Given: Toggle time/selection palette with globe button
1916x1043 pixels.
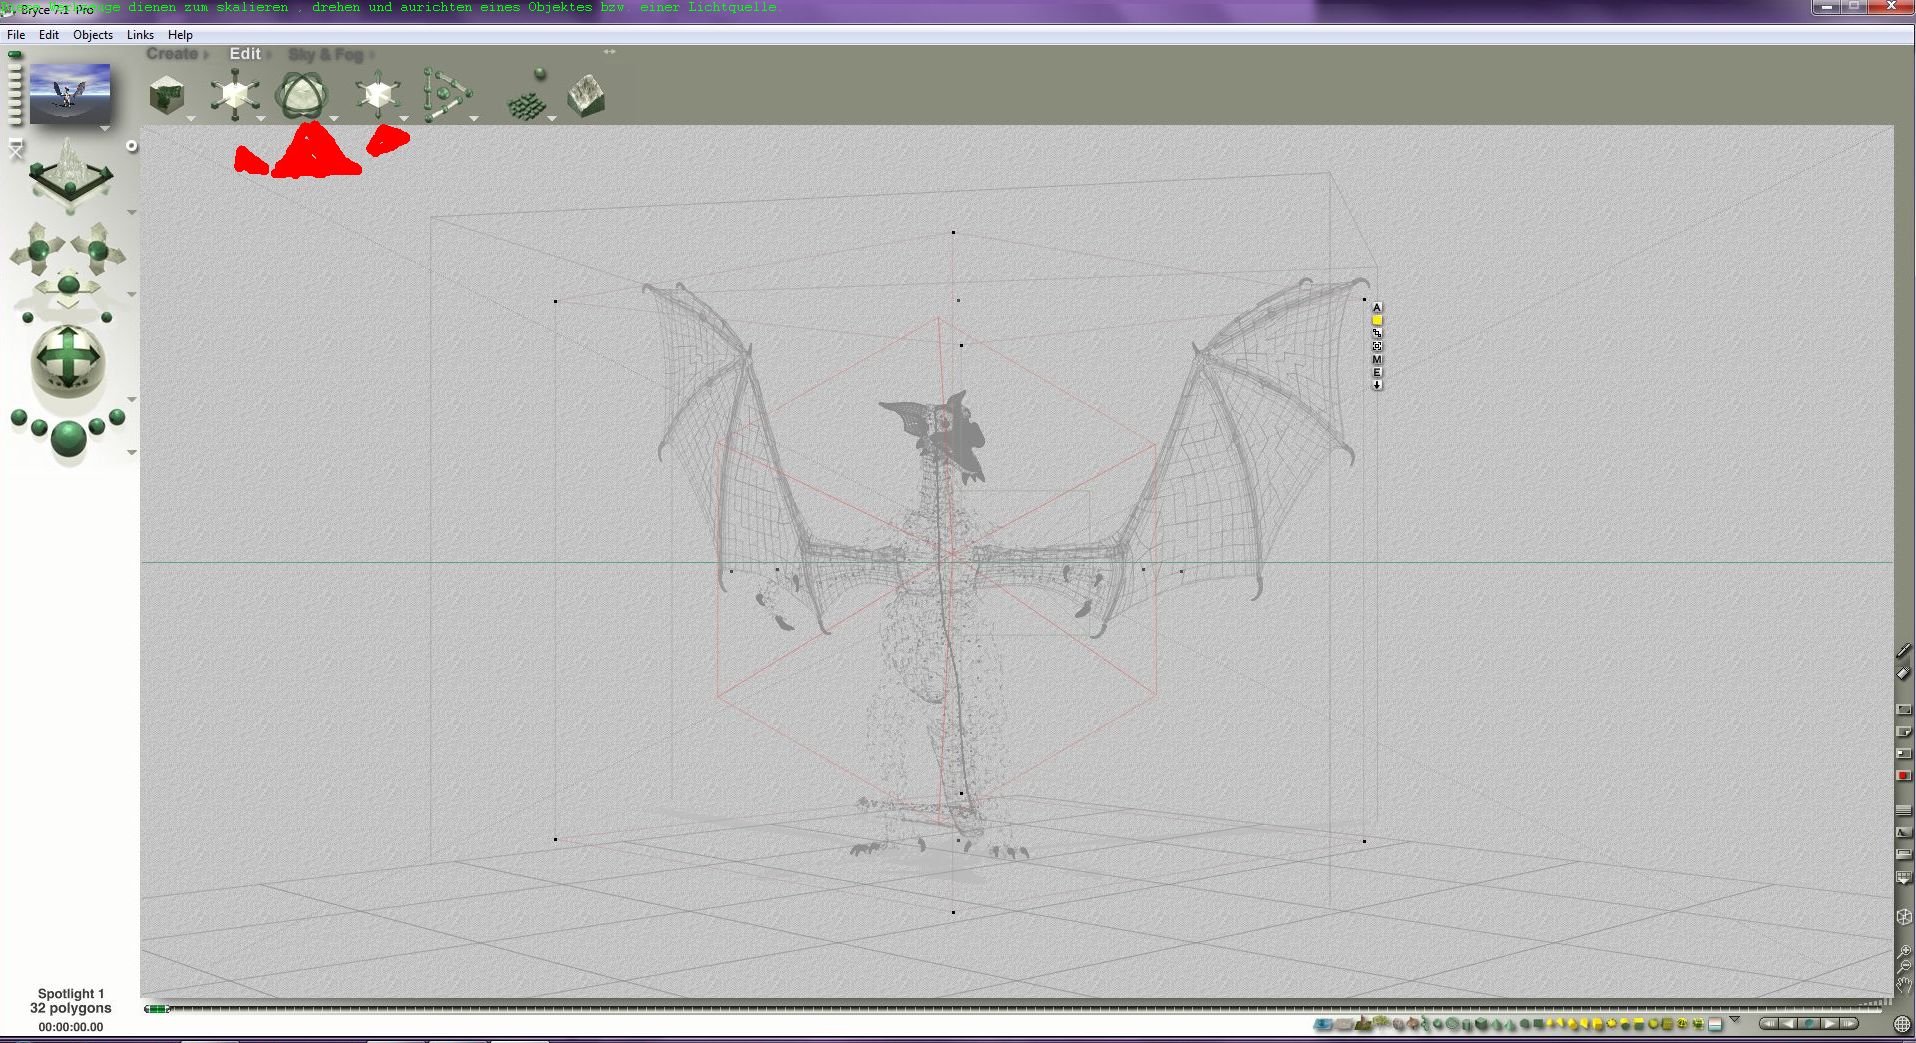Looking at the screenshot, I should click(1902, 1024).
